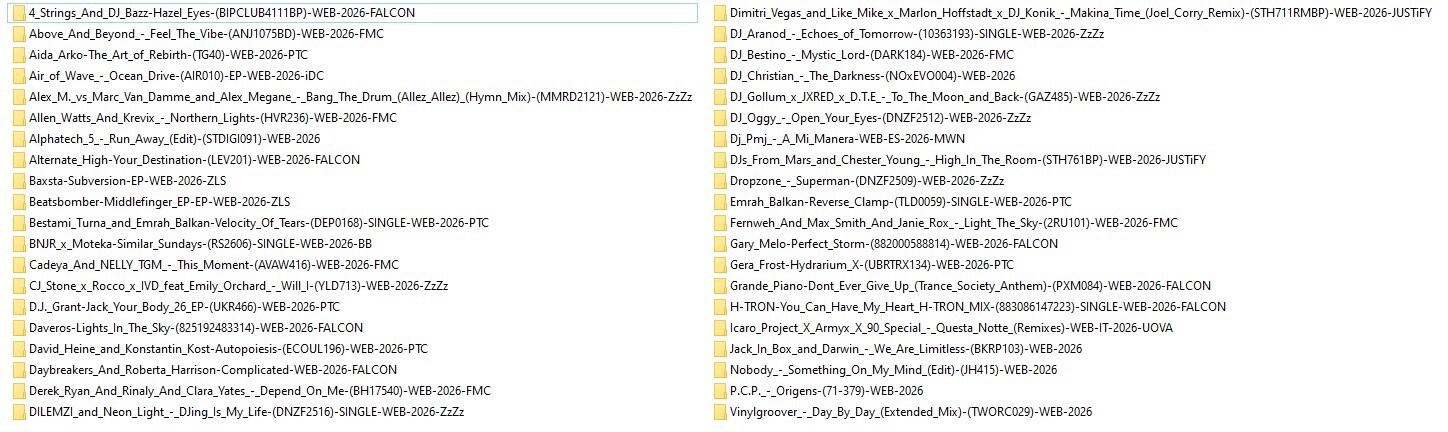Click folder icon of DJ_Aranod_-_Echoes_of_Tomorrow
1448x432 pixels.
coord(720,34)
